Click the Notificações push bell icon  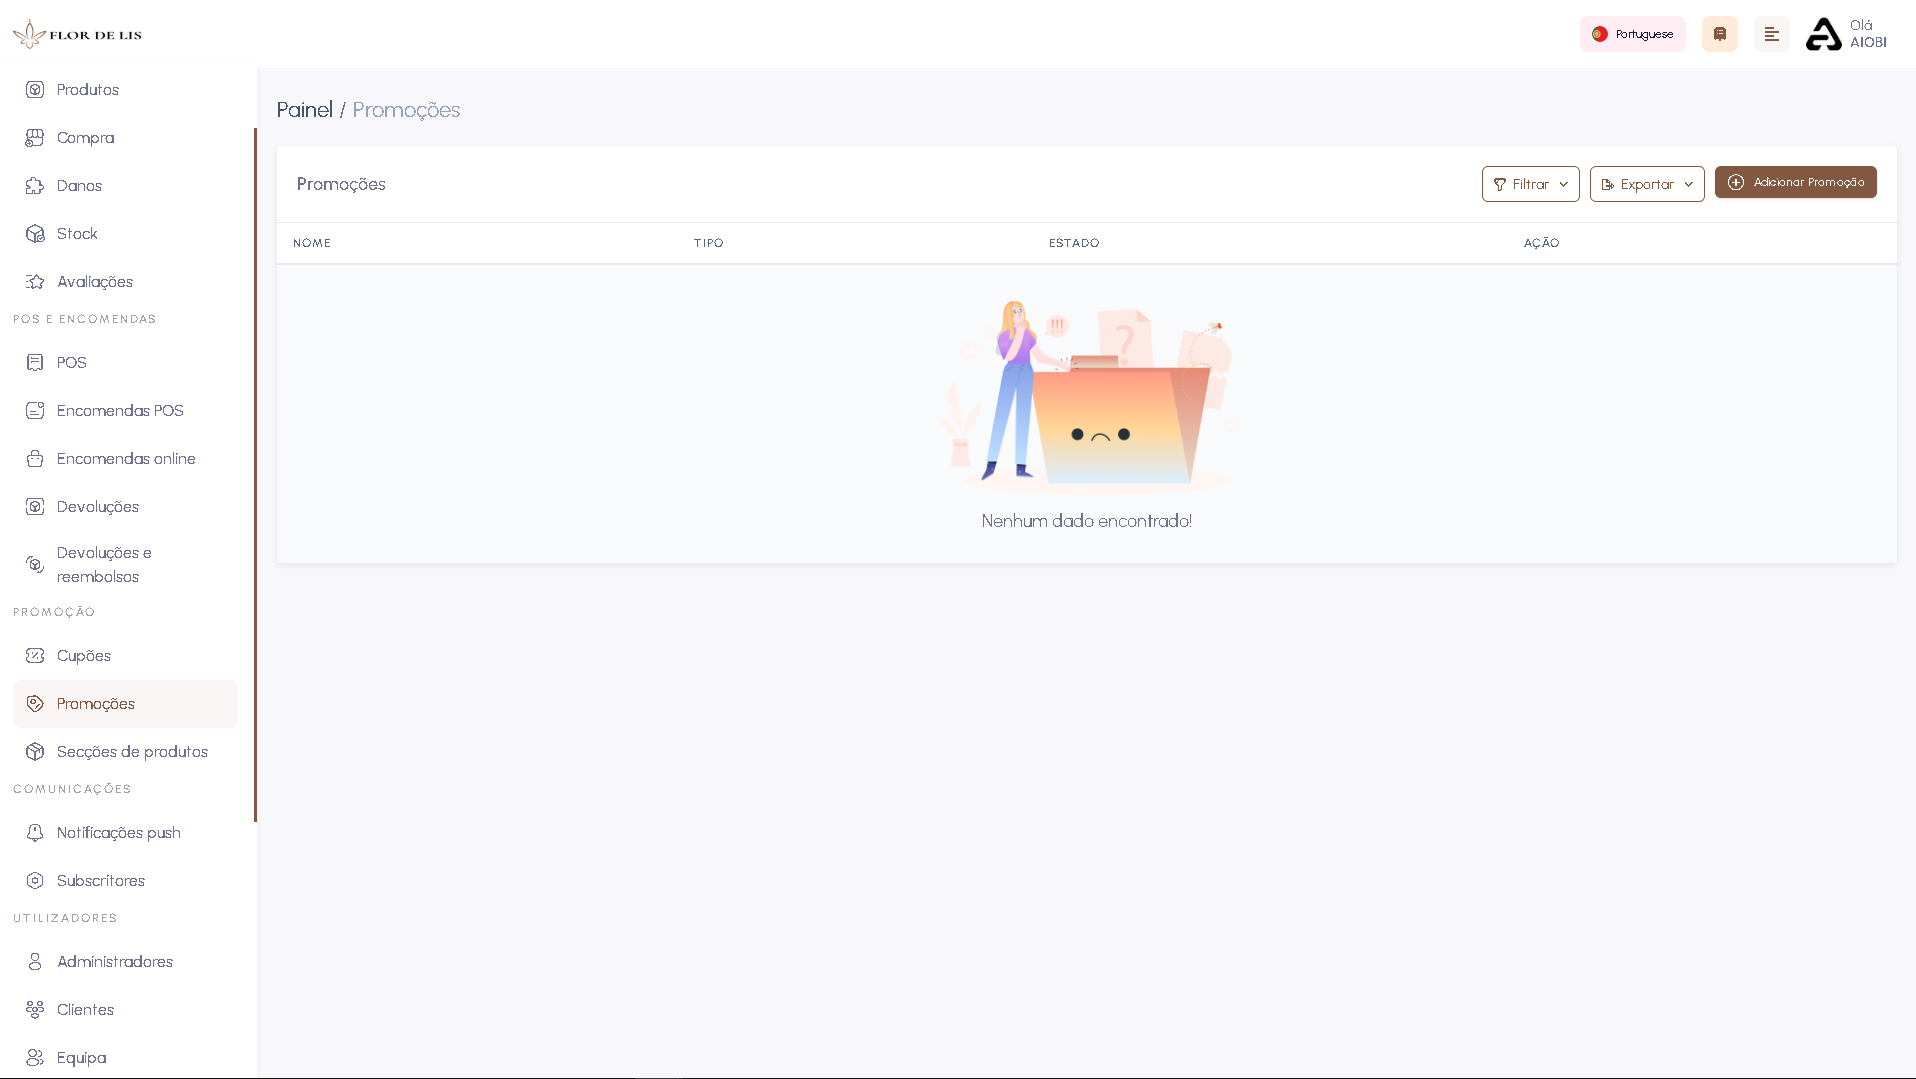35,832
